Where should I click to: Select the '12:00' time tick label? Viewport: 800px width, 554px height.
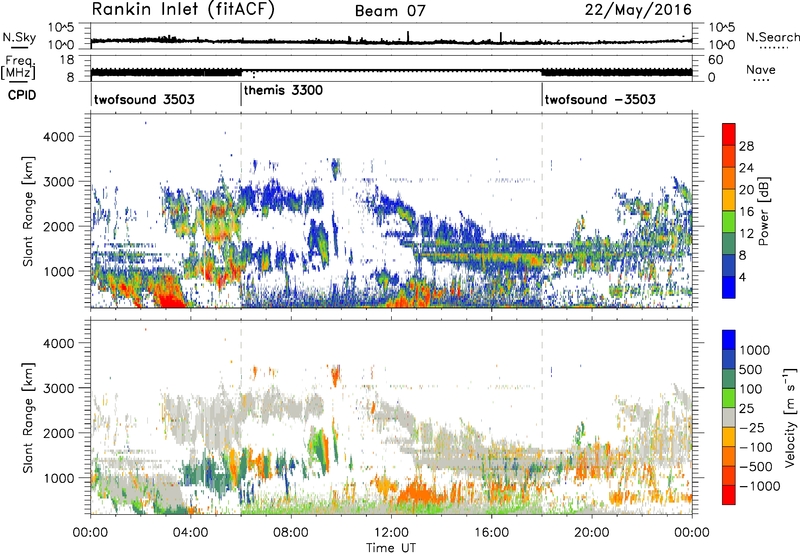(391, 533)
